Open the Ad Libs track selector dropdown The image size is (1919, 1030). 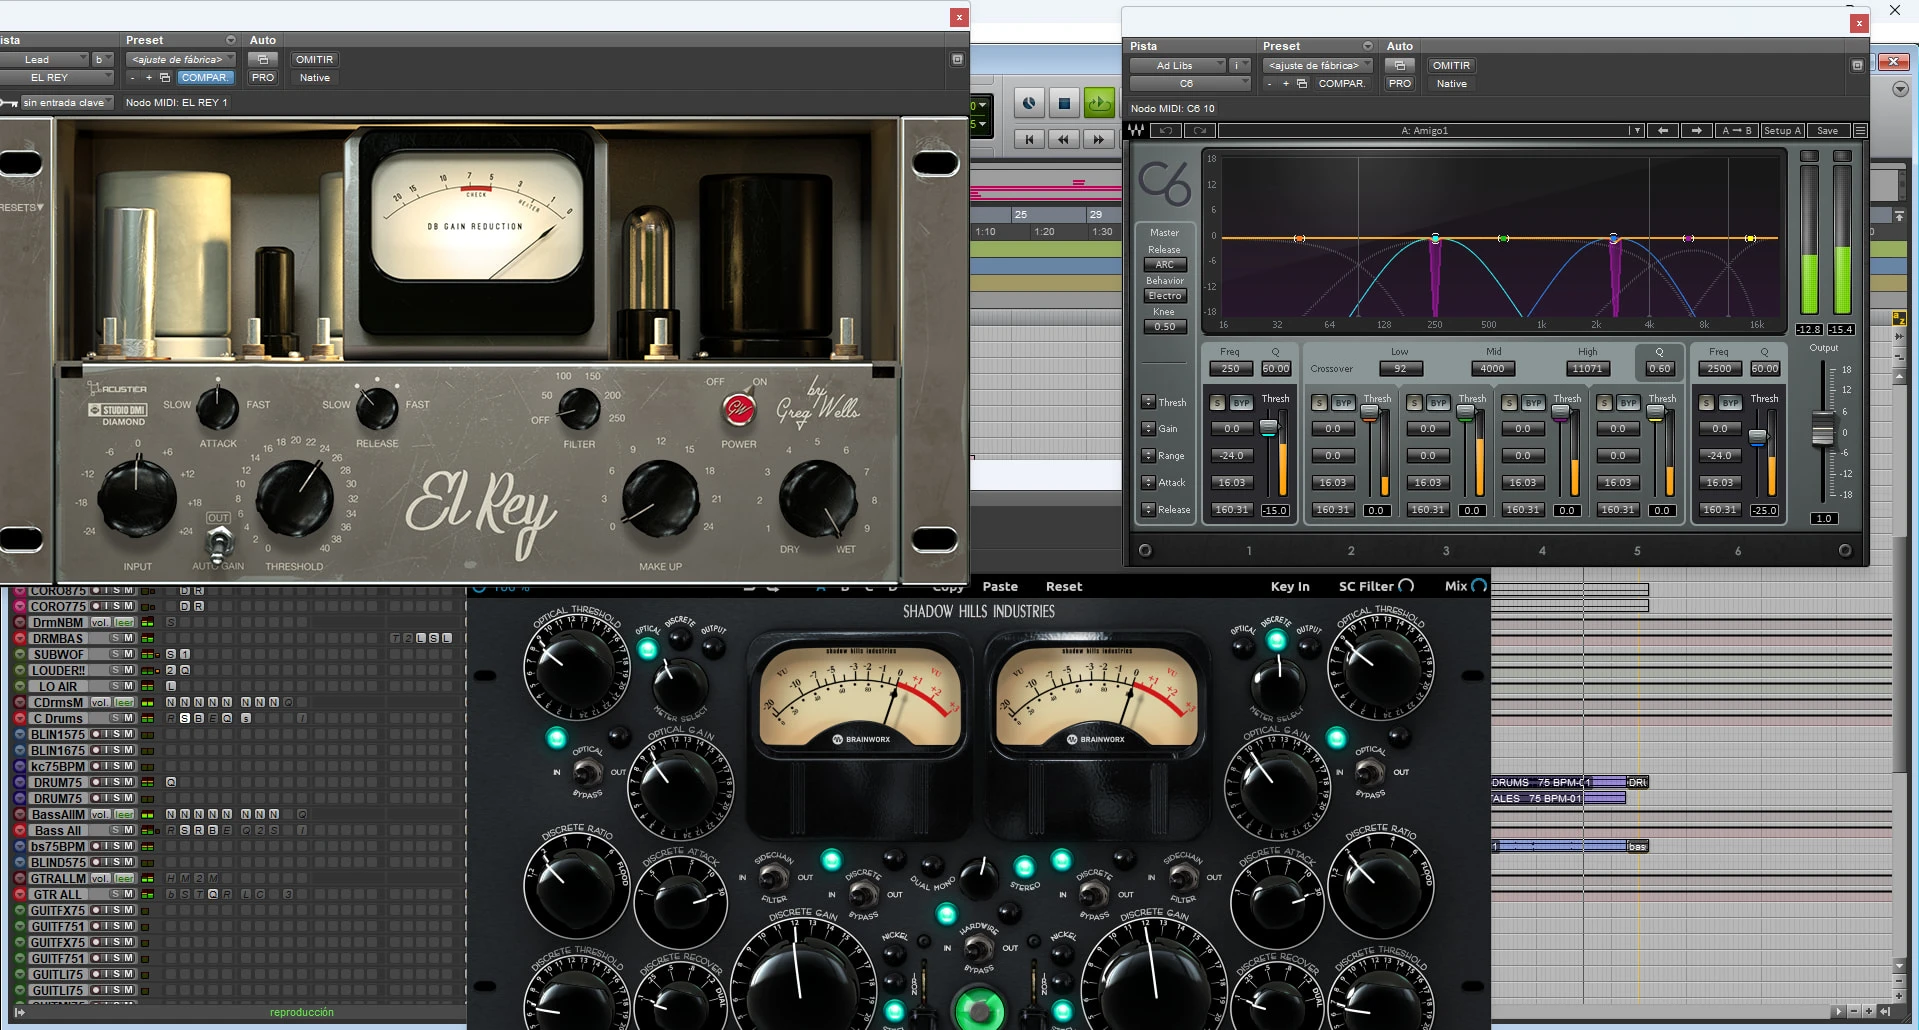[x=1177, y=65]
